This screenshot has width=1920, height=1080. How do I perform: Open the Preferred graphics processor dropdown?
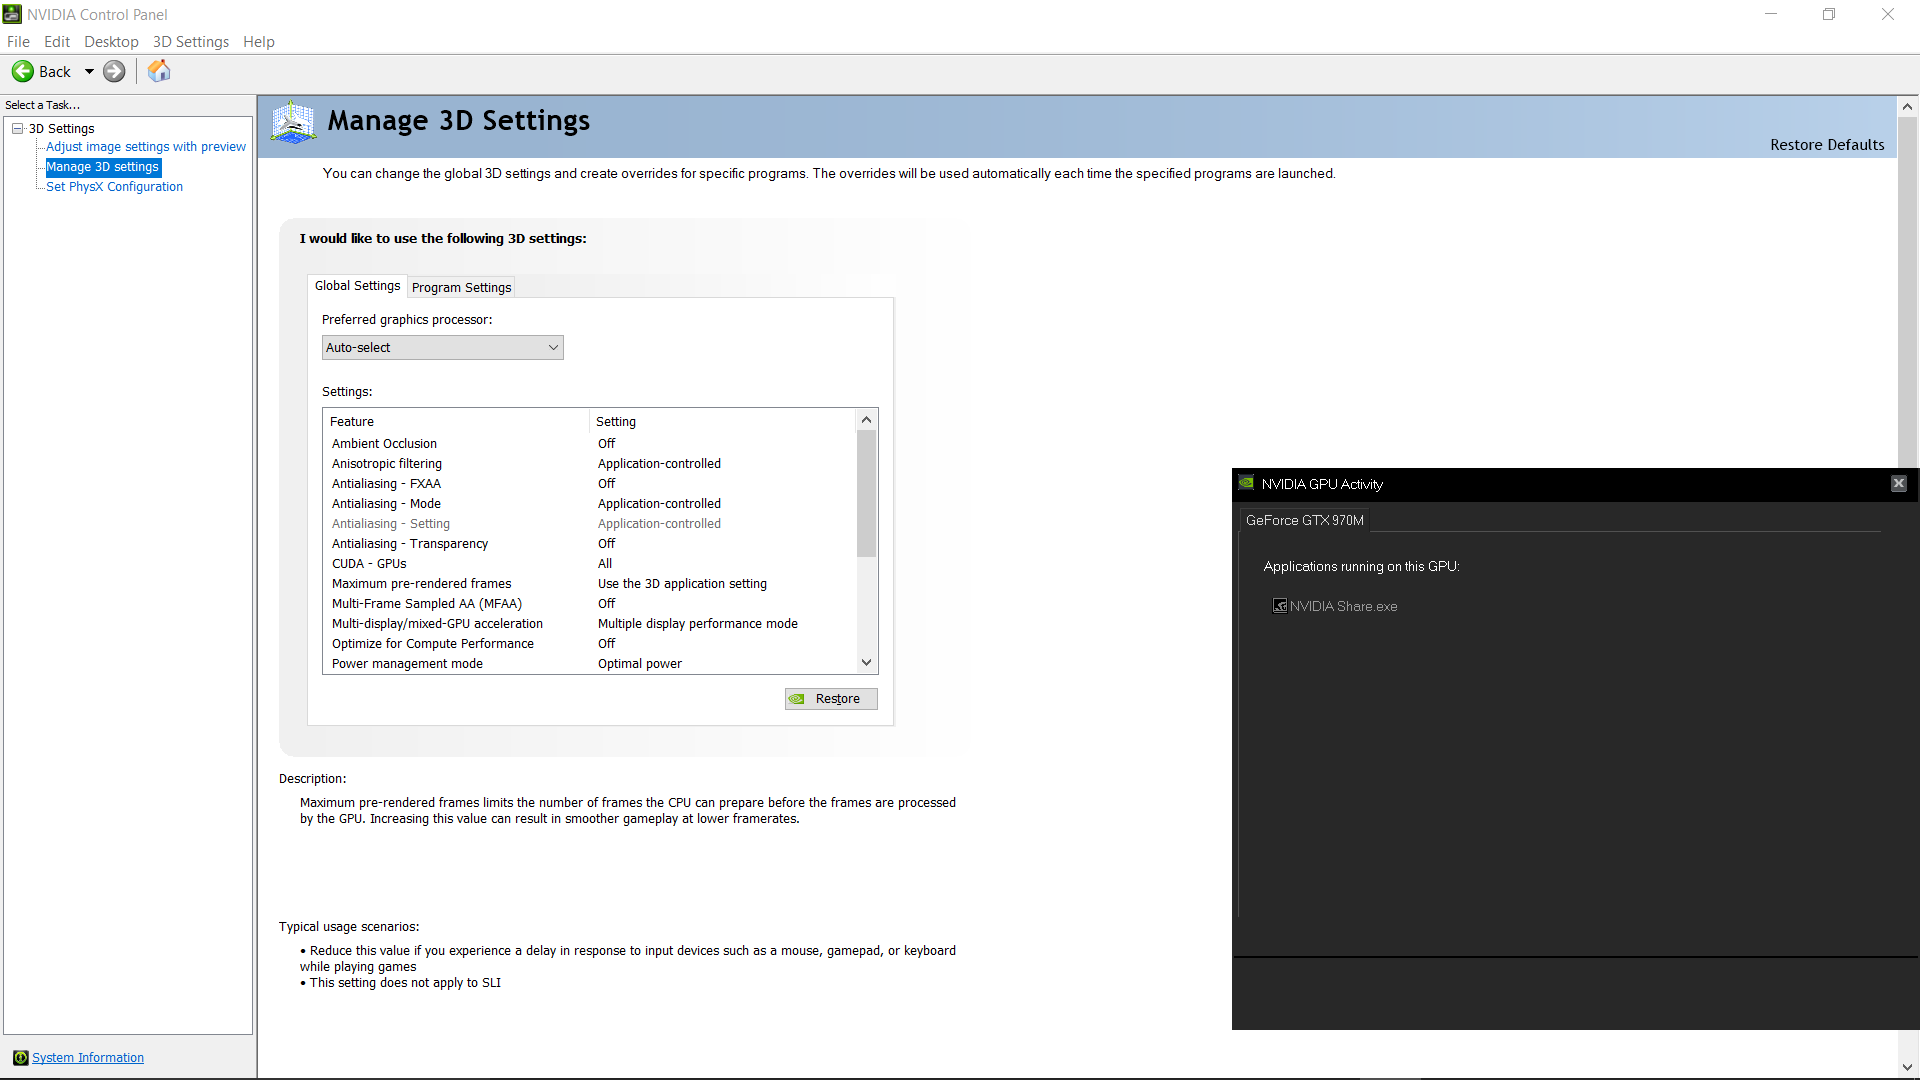[442, 347]
